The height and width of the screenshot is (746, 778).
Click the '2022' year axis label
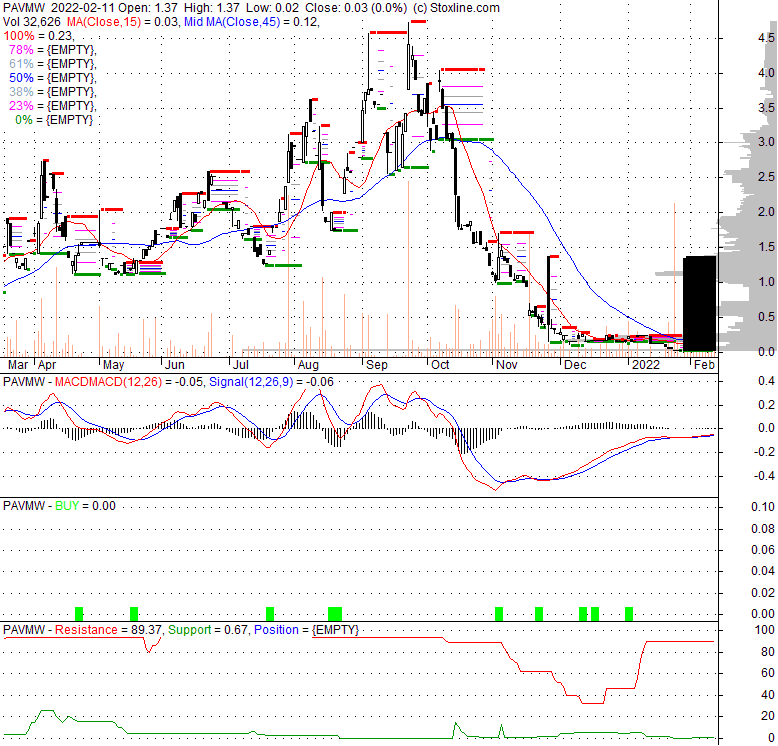(x=646, y=365)
